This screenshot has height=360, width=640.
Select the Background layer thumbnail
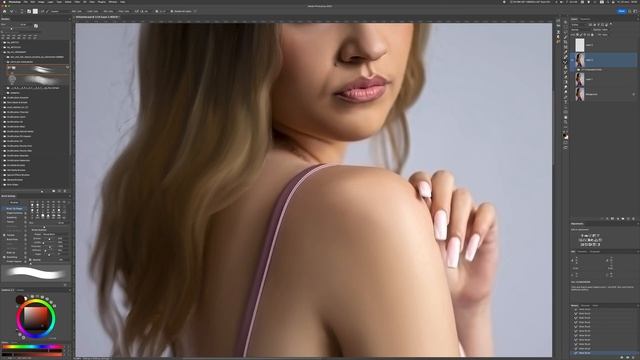580,94
